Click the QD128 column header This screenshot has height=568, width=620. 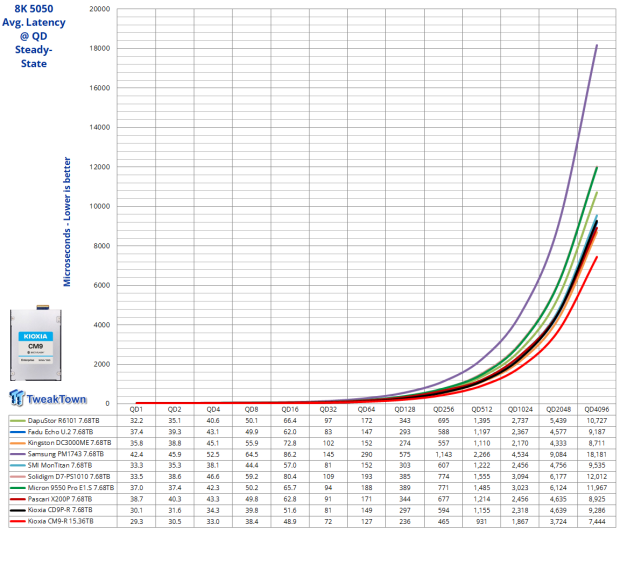[405, 409]
